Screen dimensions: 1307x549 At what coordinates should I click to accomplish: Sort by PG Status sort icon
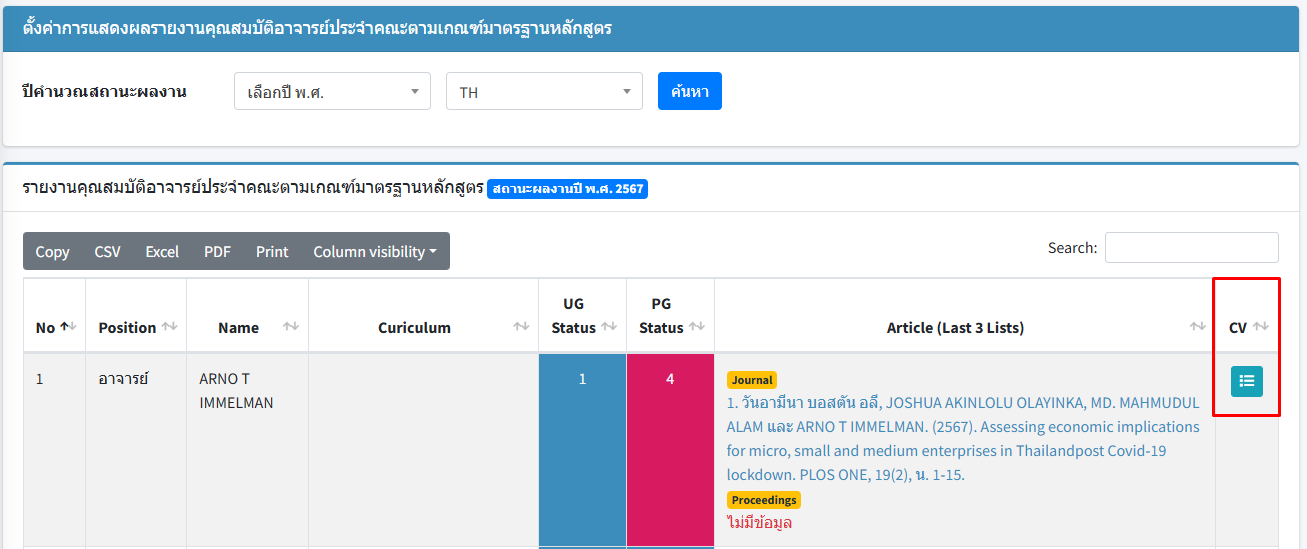pos(697,327)
